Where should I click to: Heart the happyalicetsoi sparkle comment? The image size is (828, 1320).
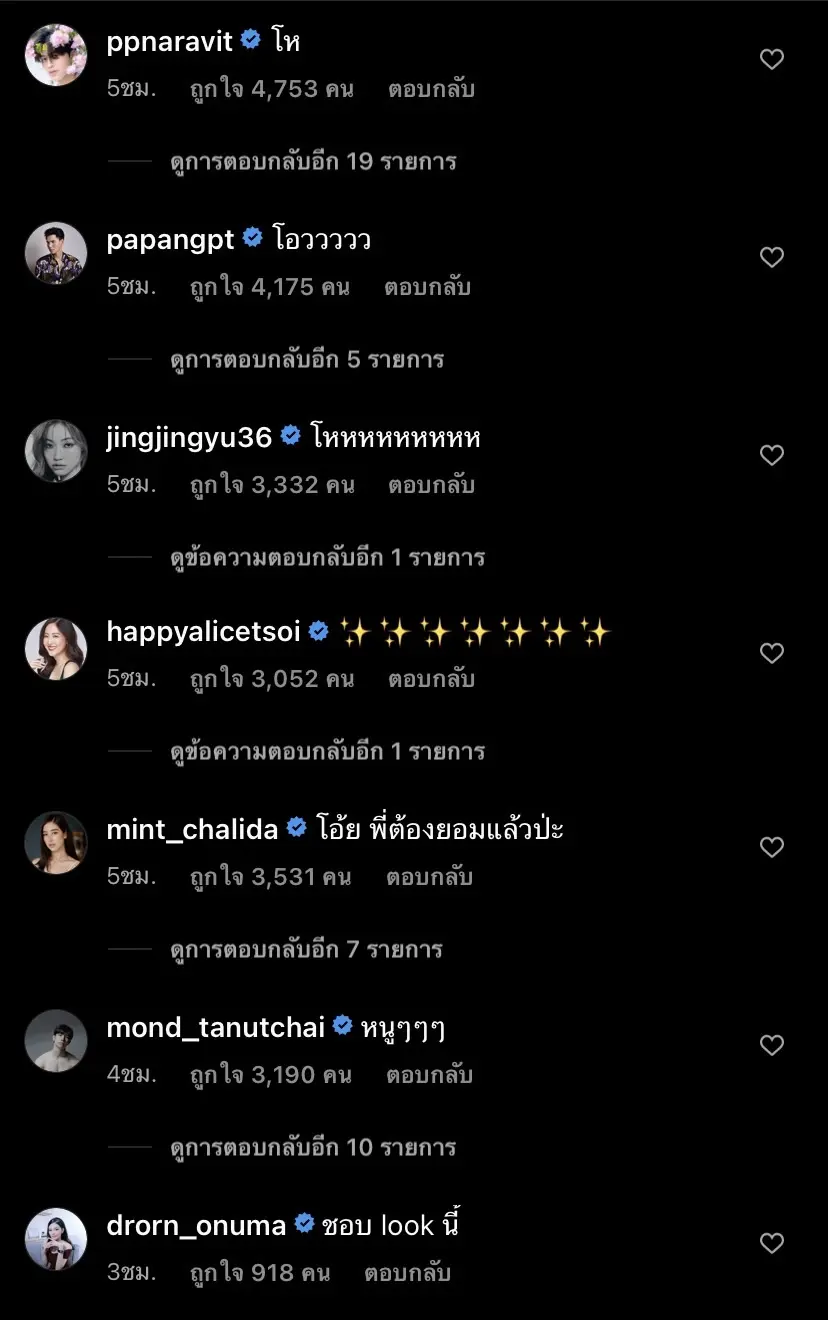pos(771,654)
